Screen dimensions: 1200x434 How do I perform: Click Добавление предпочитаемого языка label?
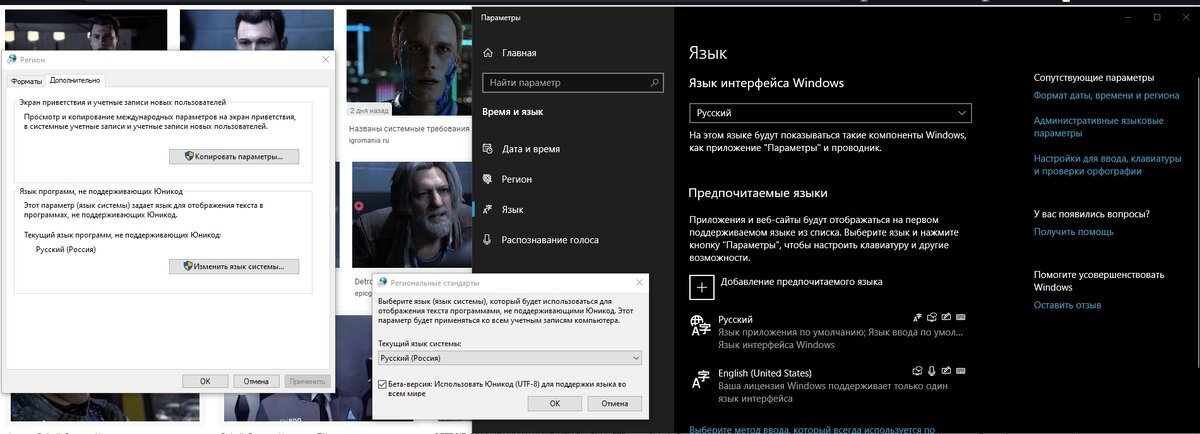[x=801, y=282]
